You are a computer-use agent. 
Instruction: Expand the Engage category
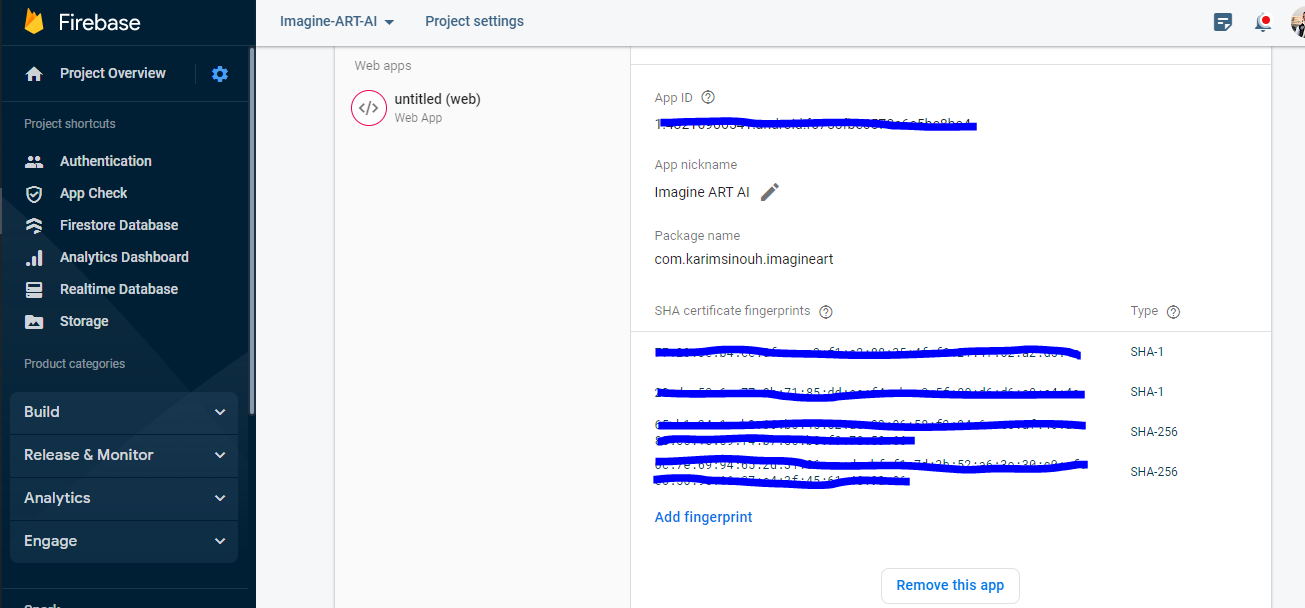[x=124, y=541]
